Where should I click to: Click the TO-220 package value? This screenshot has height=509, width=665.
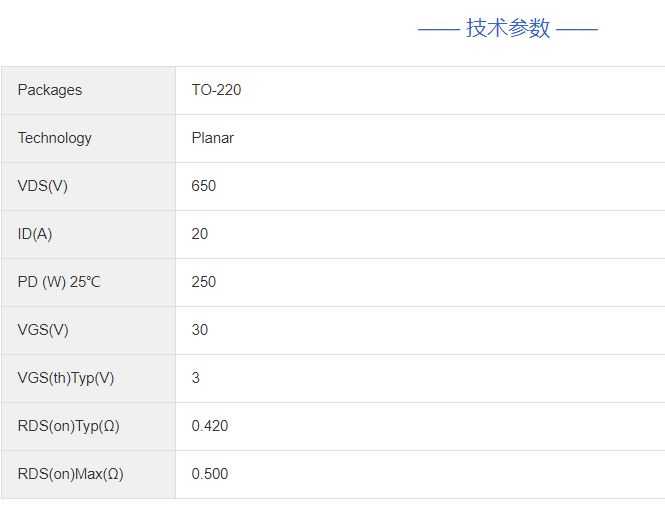pos(216,90)
